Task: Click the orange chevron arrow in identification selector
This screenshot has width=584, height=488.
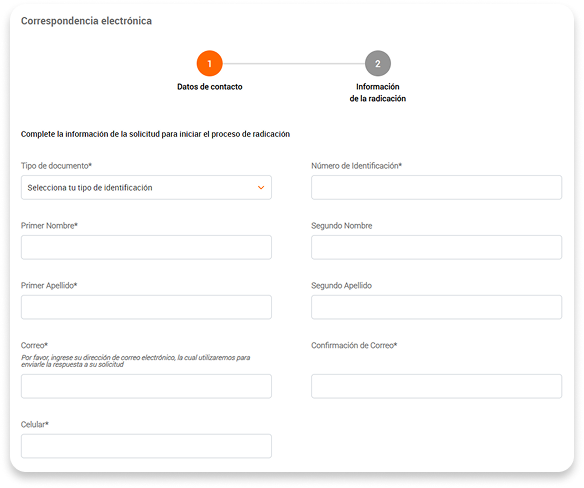Action: tap(261, 187)
